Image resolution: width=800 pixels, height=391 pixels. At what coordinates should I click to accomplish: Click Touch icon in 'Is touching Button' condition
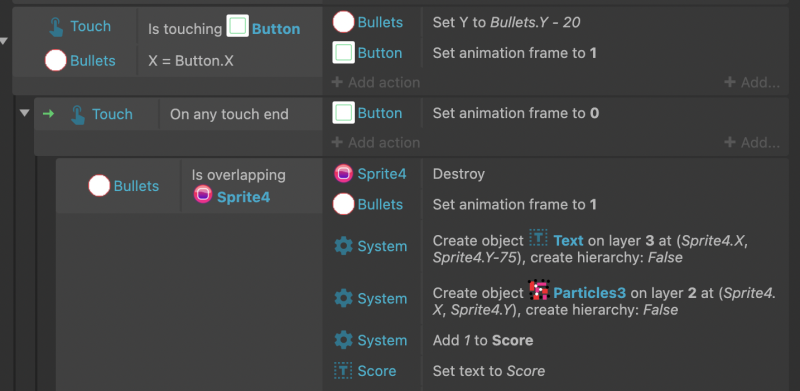(x=57, y=27)
